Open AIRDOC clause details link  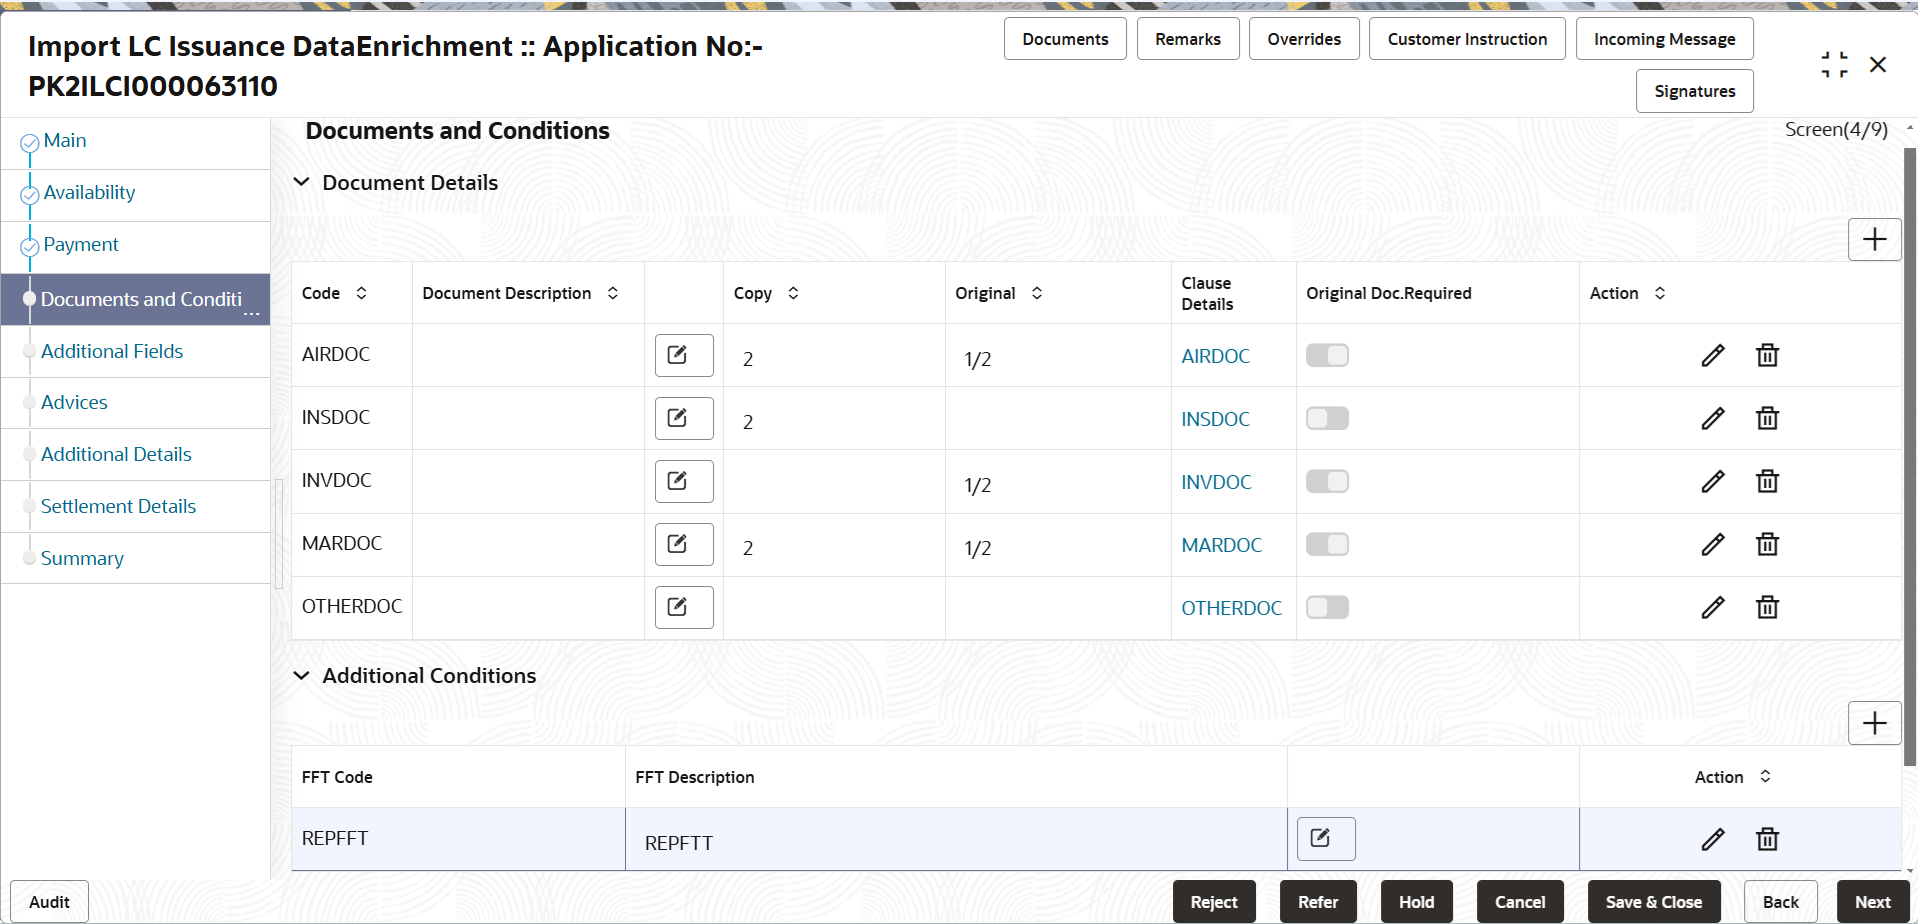(1215, 356)
